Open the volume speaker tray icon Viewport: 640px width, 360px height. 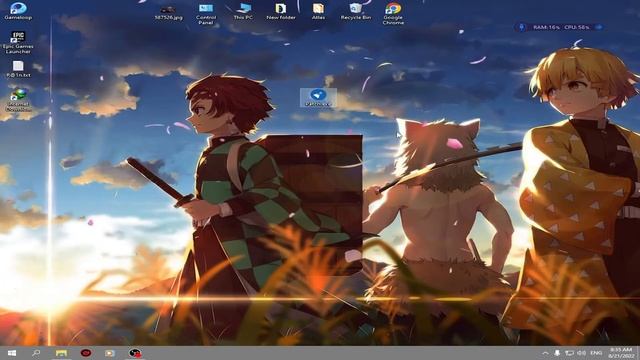582,353
